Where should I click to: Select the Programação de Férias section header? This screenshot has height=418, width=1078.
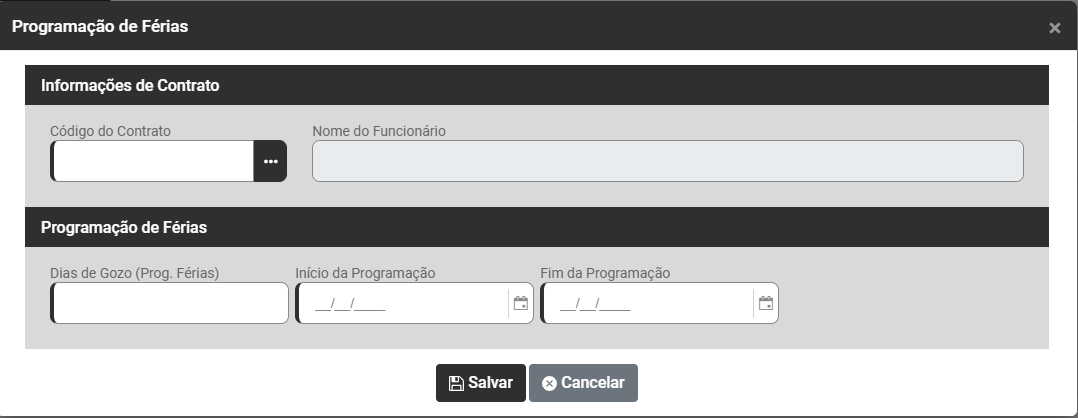[x=124, y=228]
